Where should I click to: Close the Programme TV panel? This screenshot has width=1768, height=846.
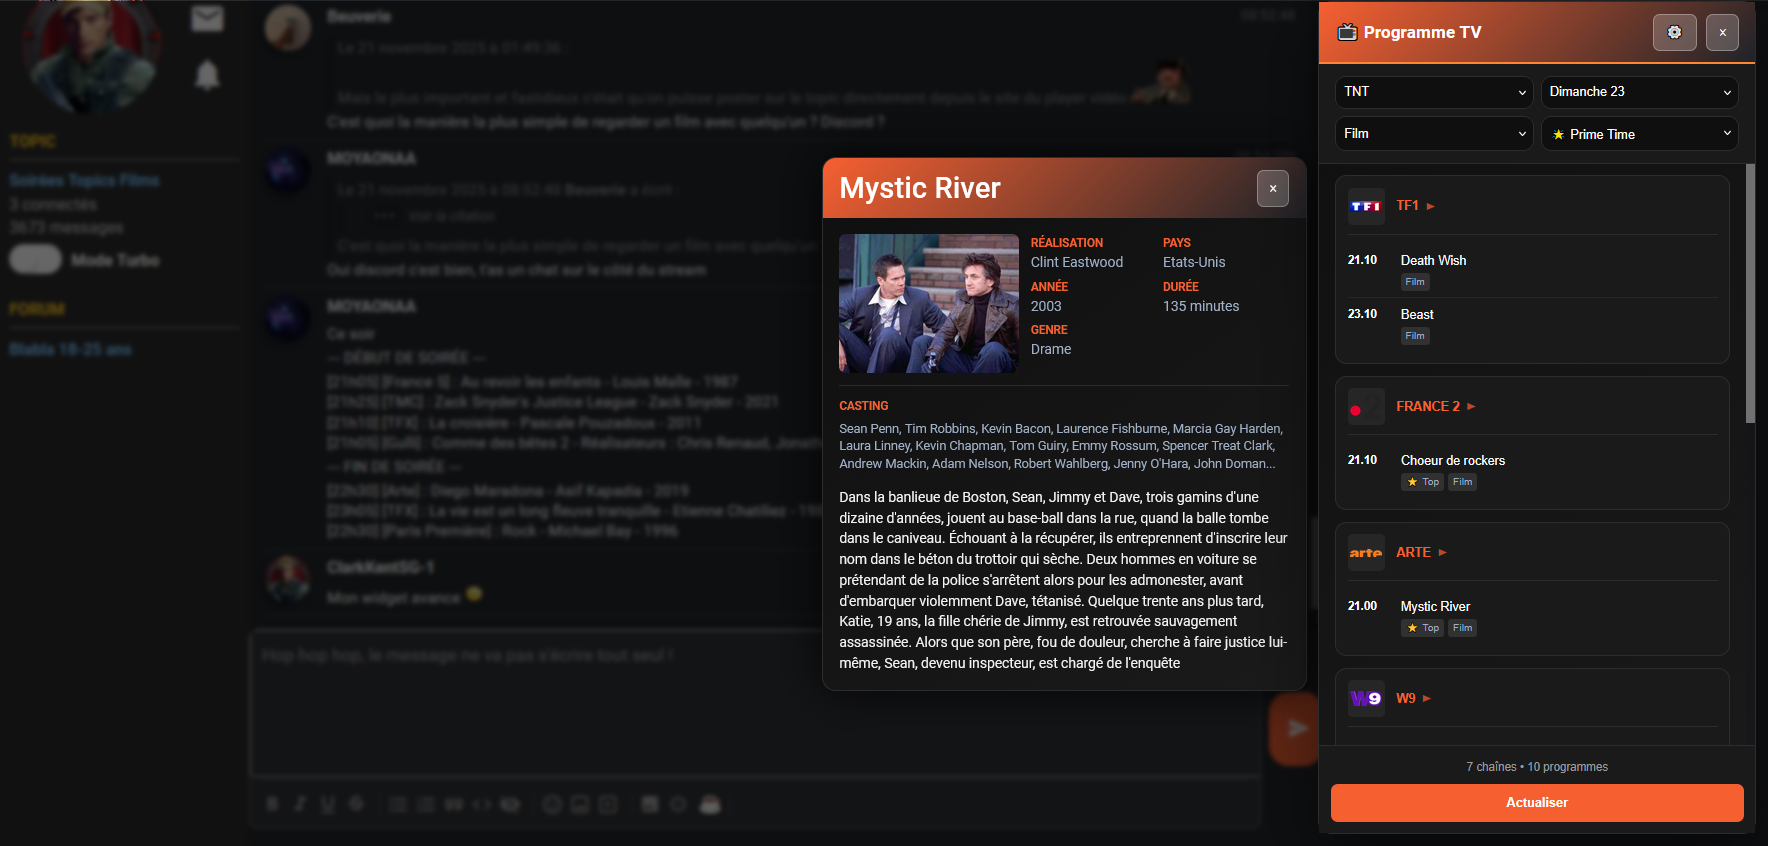(1722, 32)
